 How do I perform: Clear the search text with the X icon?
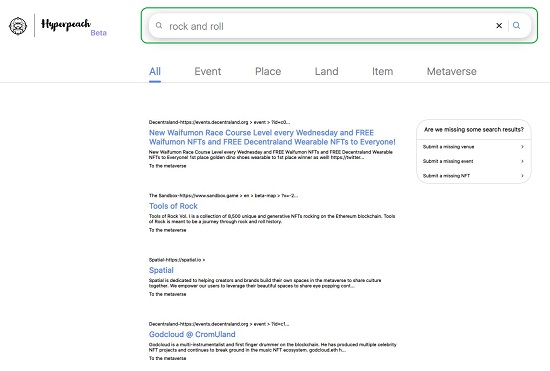click(499, 26)
